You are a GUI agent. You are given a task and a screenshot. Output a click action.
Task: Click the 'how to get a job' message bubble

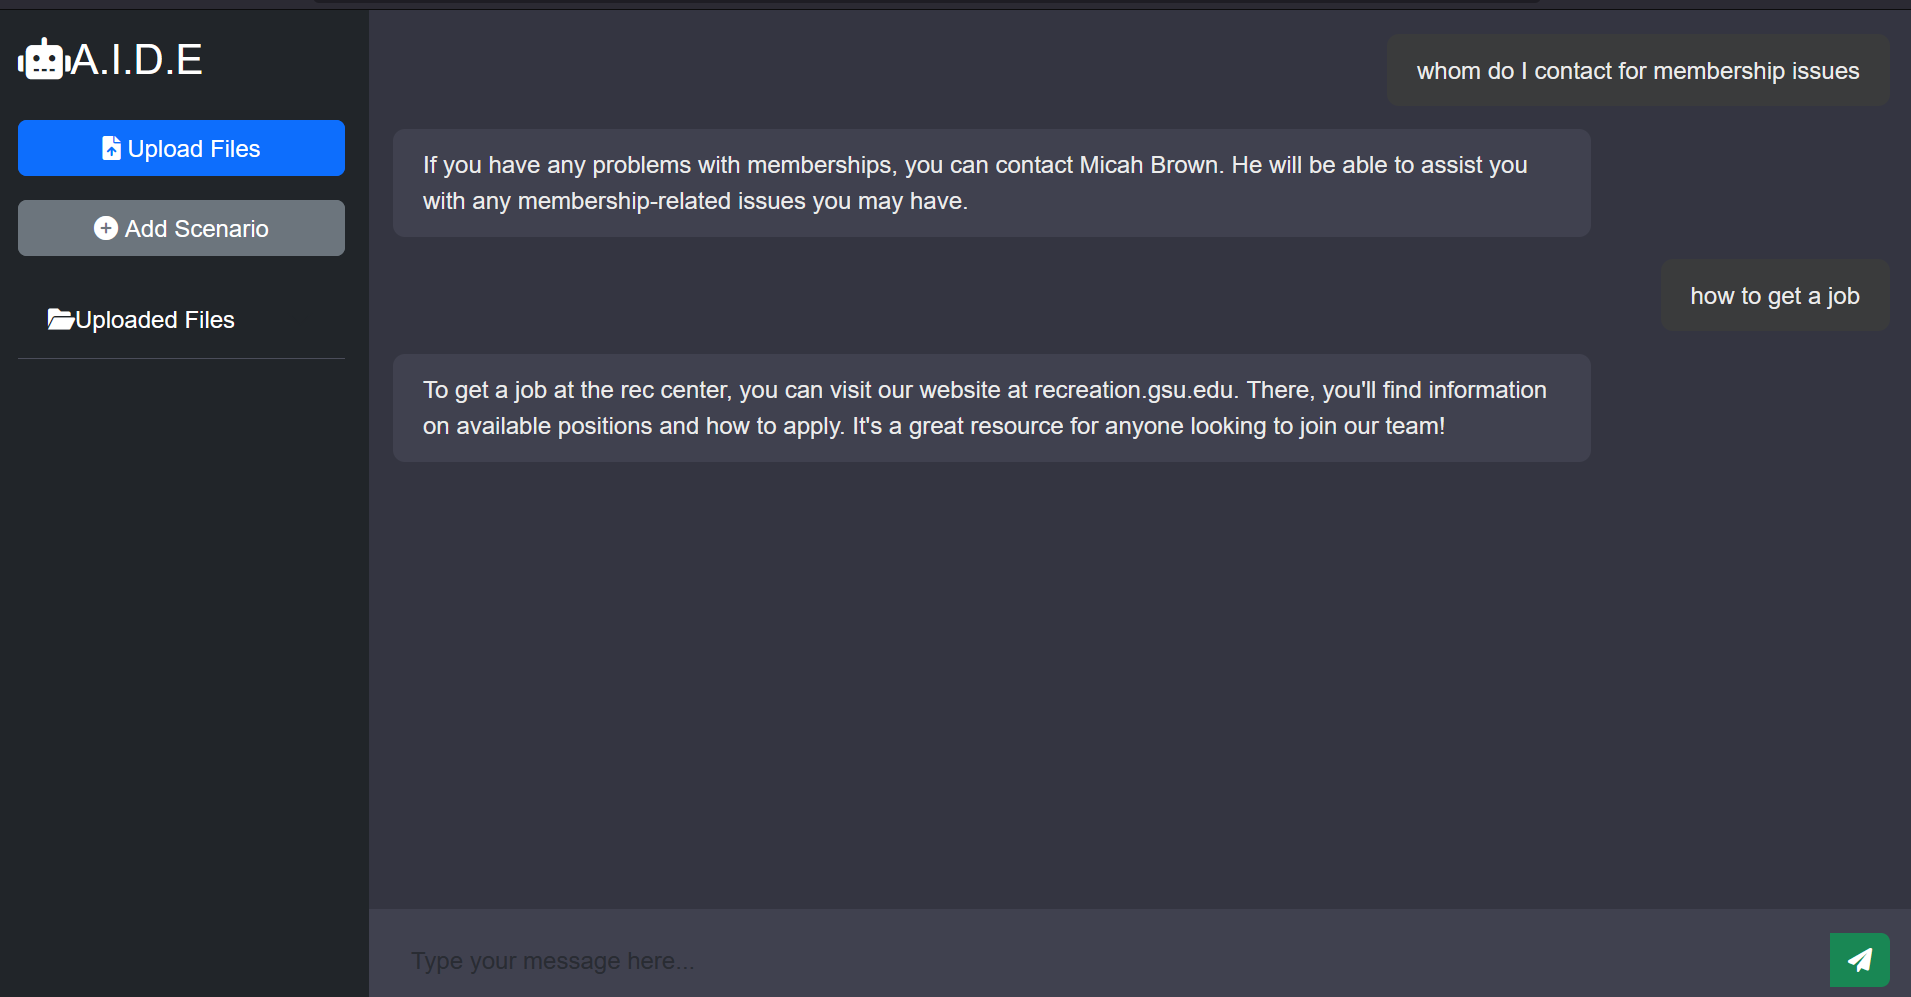tap(1774, 296)
